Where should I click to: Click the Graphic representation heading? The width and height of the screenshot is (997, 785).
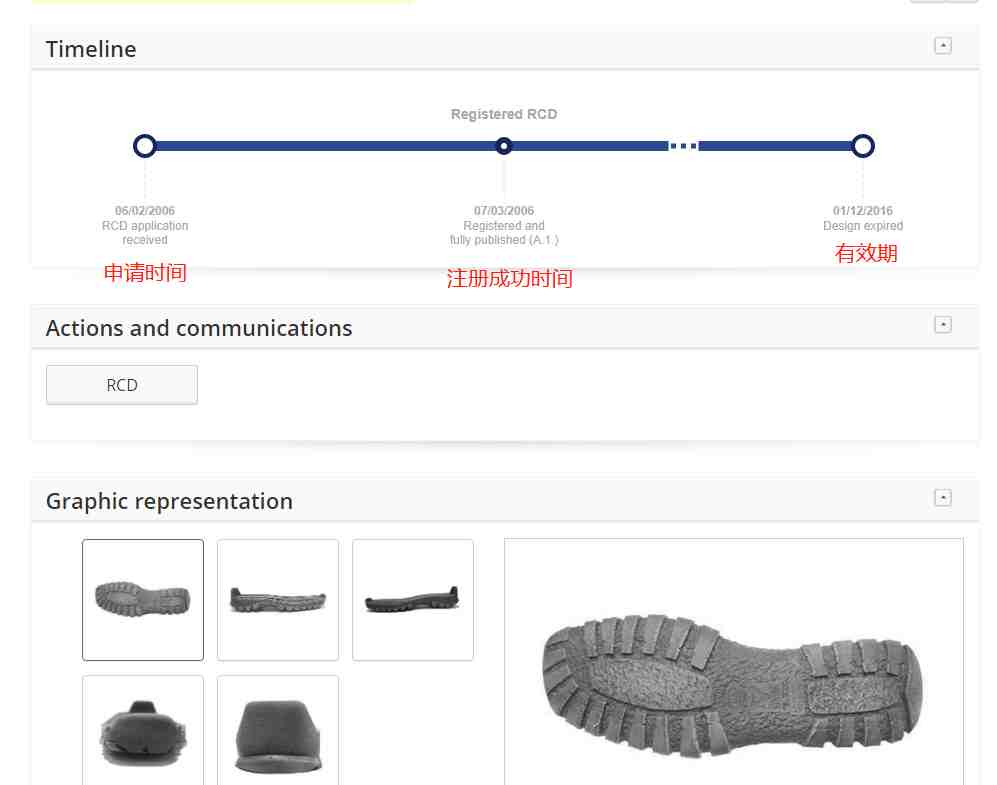tap(169, 501)
